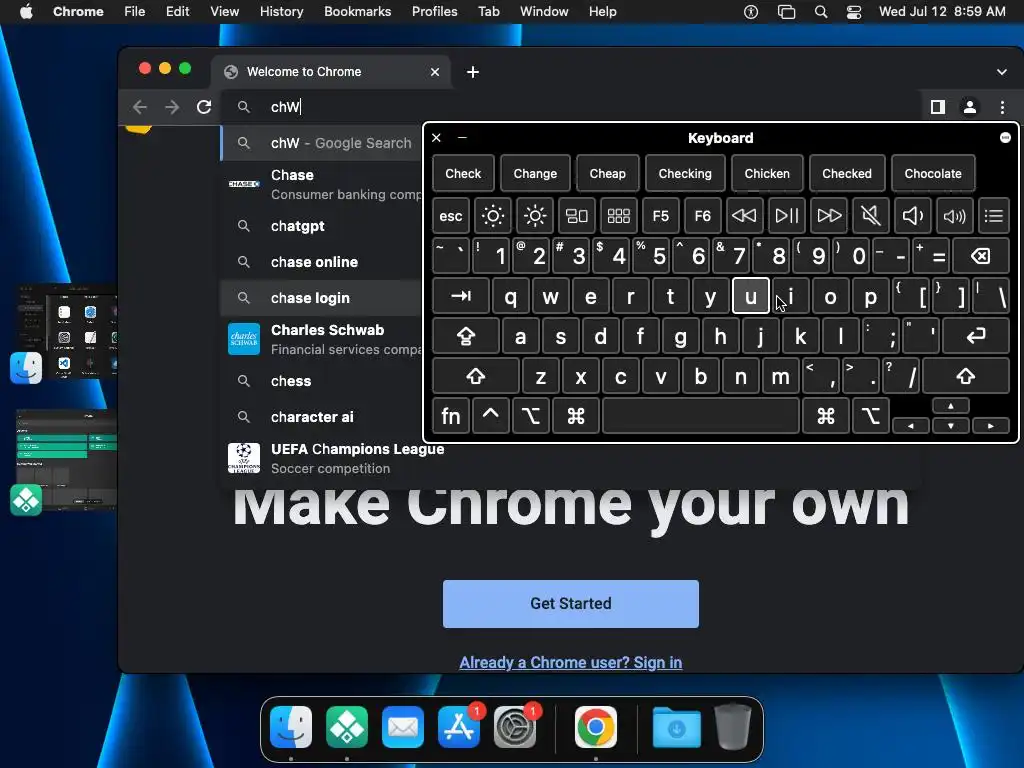Click the Get Started button
1024x768 pixels.
pyautogui.click(x=571, y=603)
